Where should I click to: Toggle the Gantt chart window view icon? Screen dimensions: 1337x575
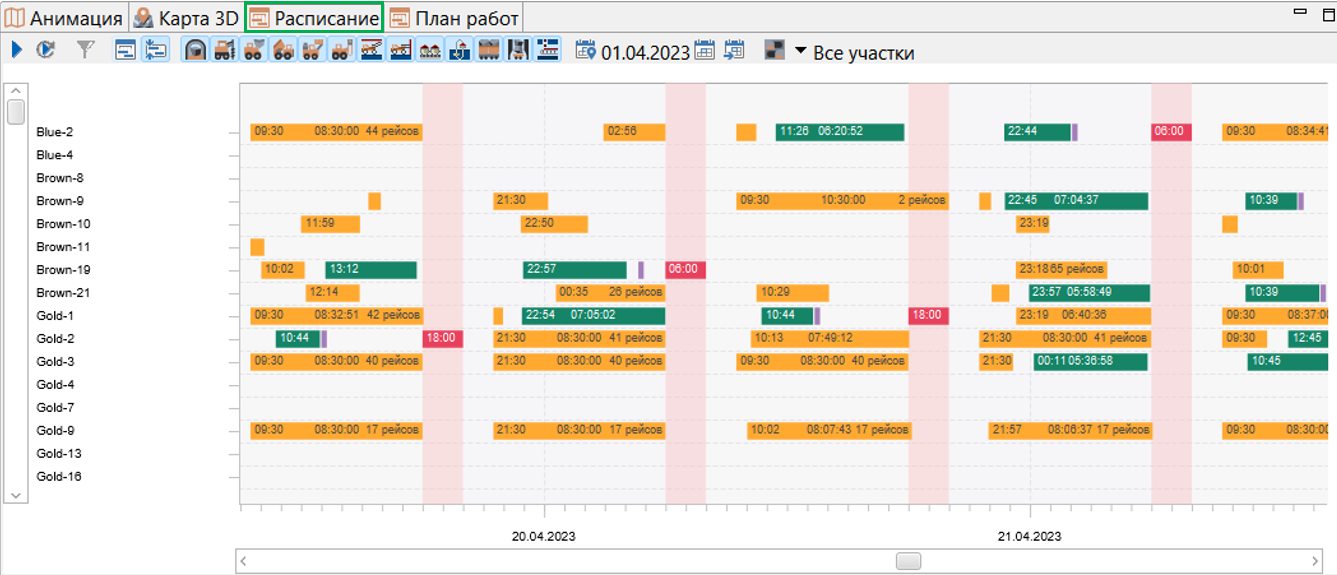click(x=126, y=49)
